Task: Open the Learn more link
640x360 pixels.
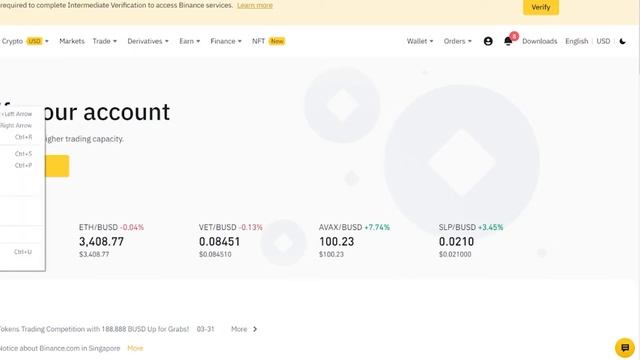Action: (255, 5)
